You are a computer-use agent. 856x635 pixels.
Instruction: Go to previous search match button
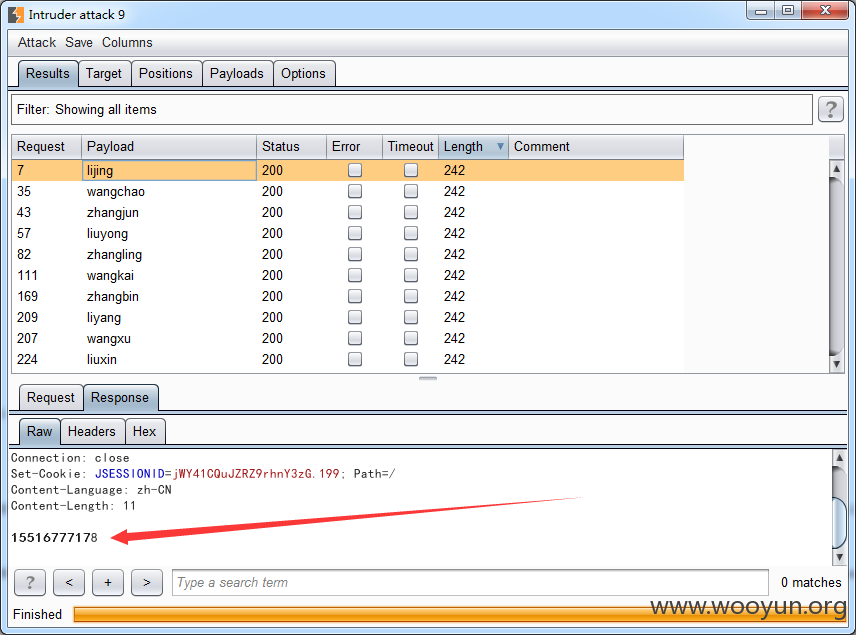69,583
